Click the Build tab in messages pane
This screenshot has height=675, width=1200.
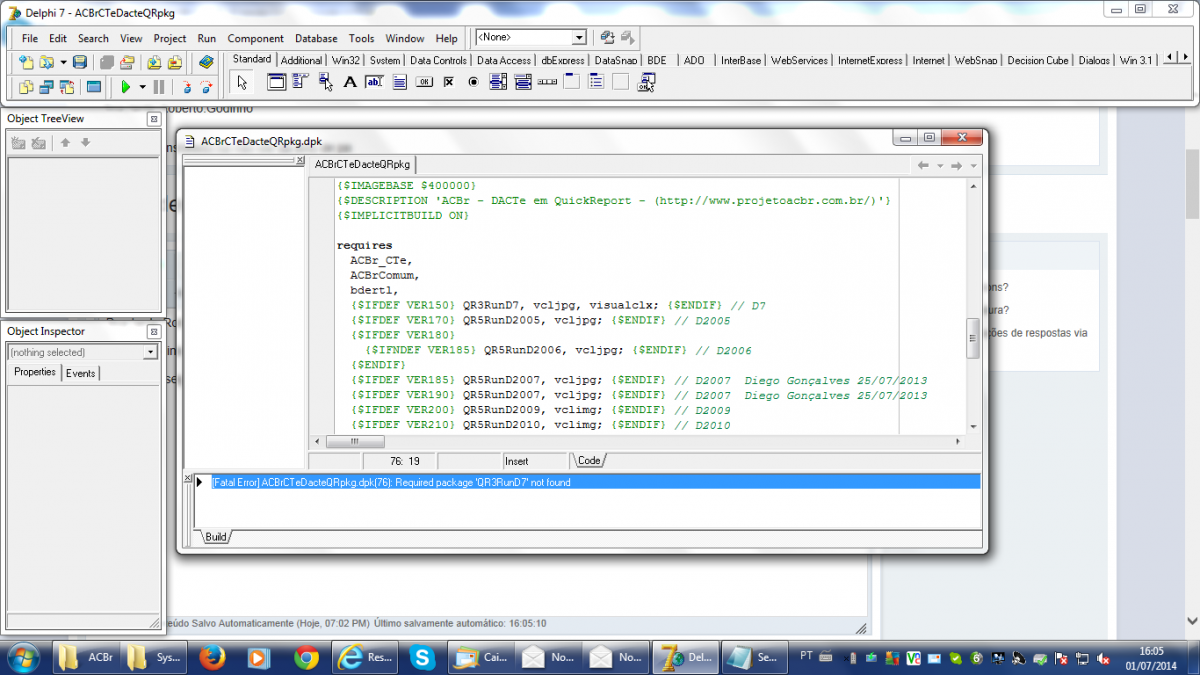(x=215, y=537)
